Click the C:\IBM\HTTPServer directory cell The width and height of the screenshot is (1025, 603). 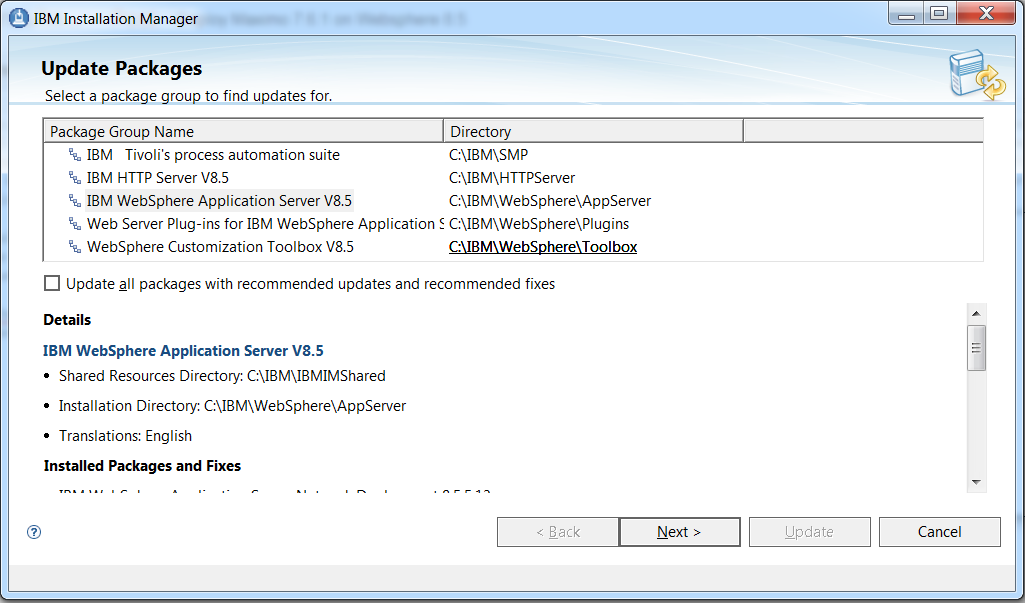coord(512,178)
